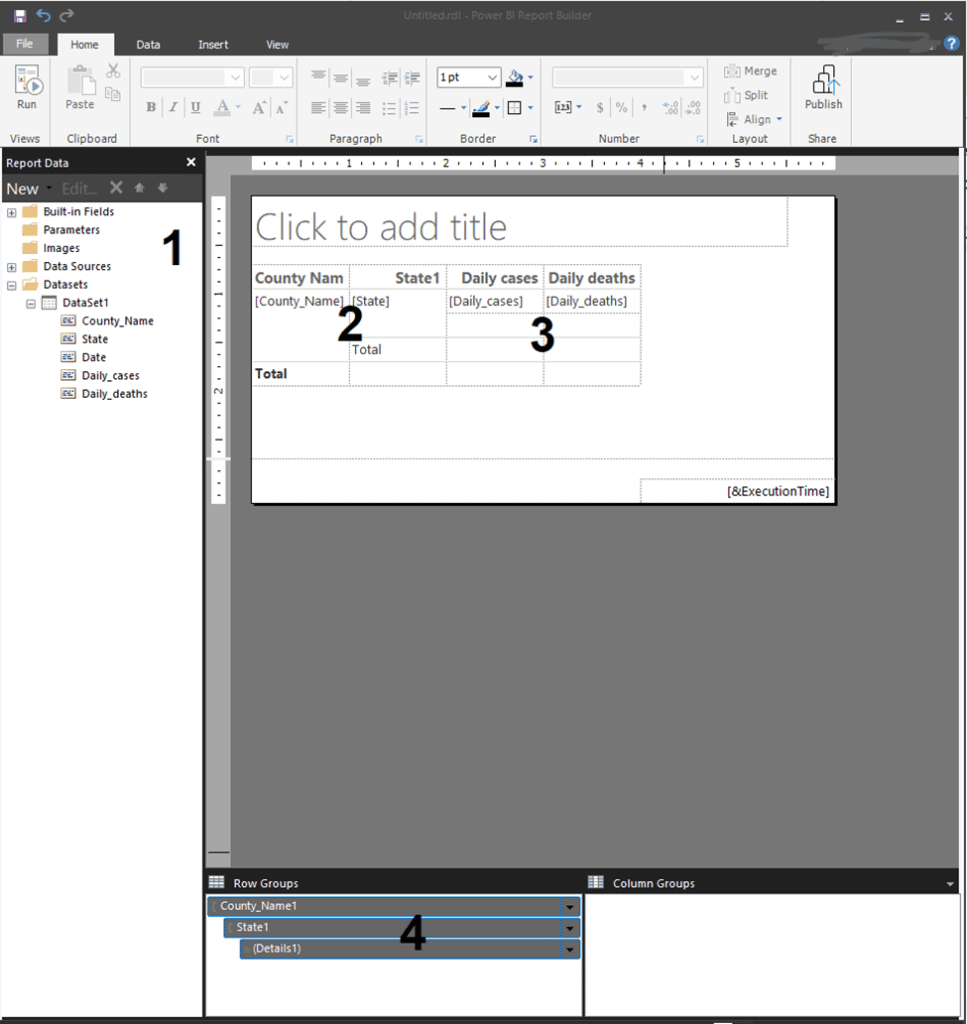The height and width of the screenshot is (1024, 967).
Task: Switch to the Home tab
Action: click(x=85, y=44)
